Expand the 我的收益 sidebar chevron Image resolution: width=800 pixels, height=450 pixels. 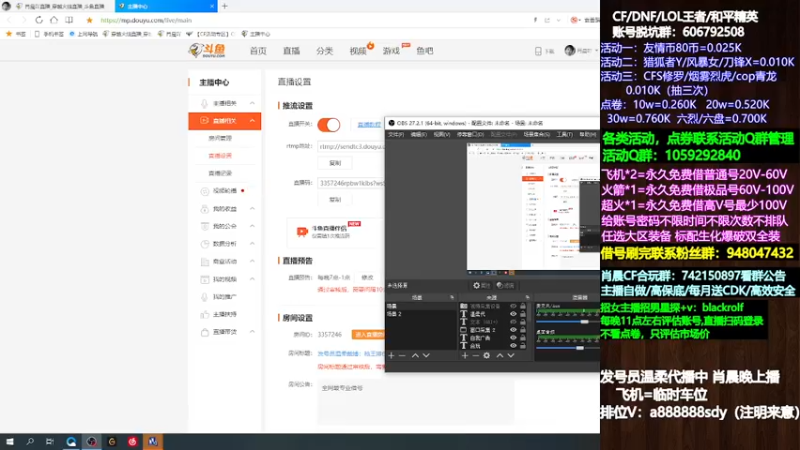(x=252, y=209)
